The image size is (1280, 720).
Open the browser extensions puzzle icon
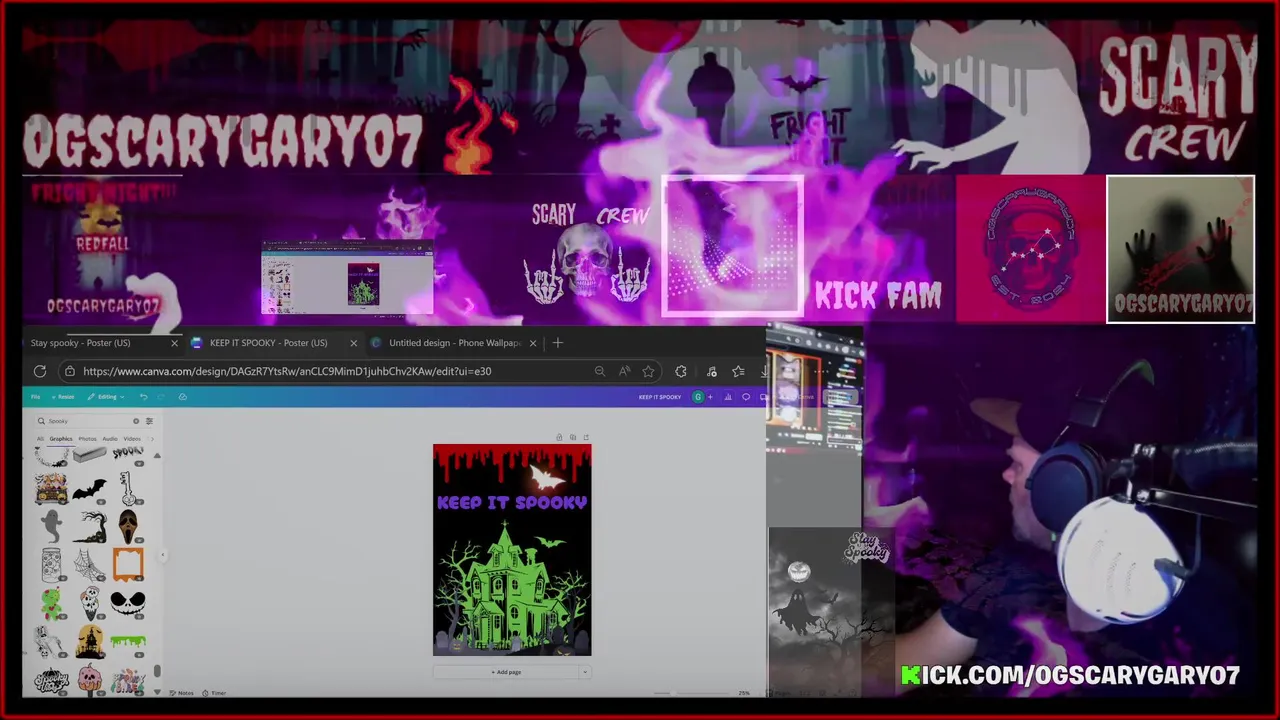(681, 371)
